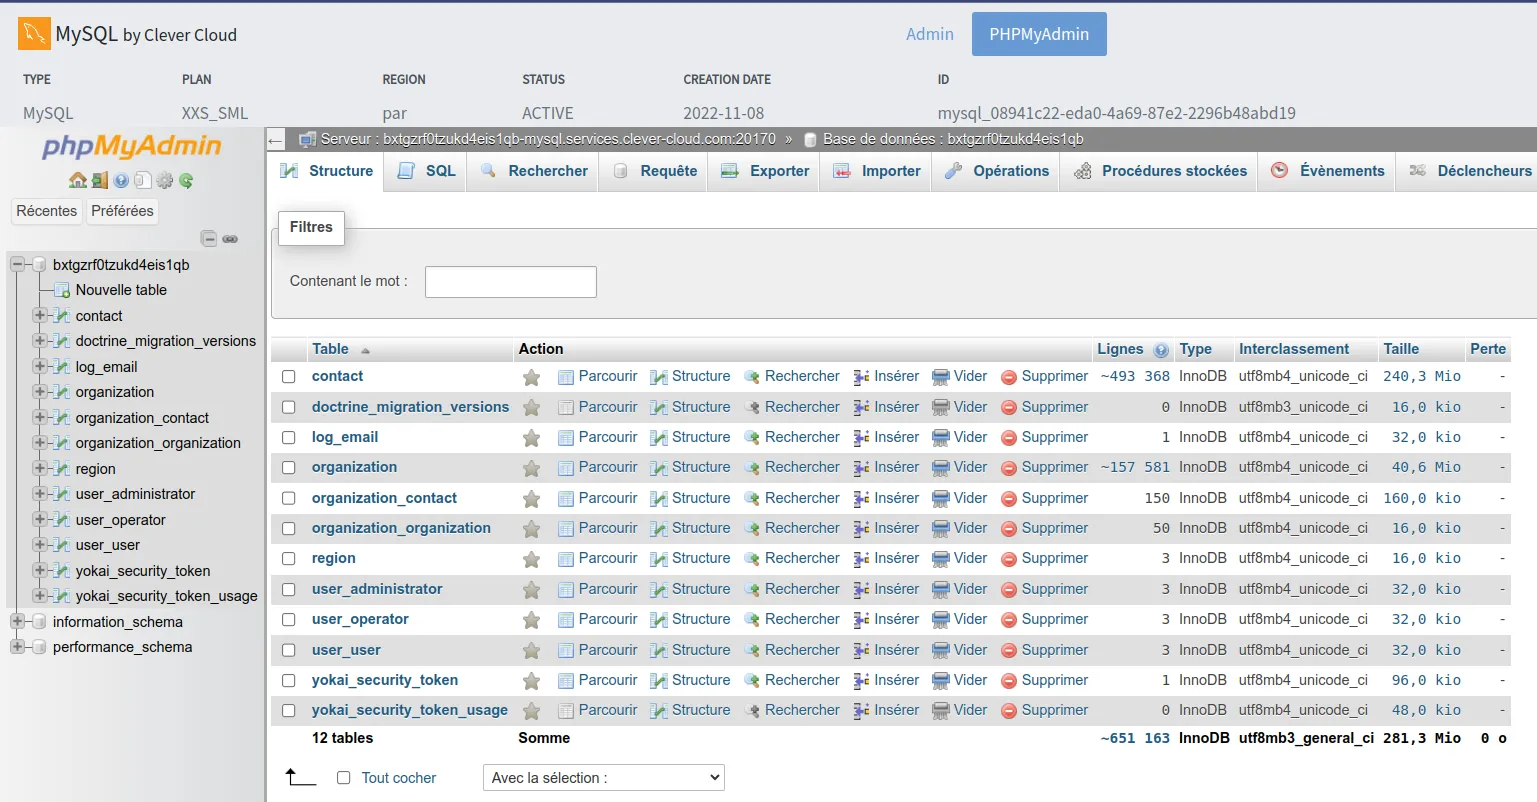Screen dimensions: 1537x802
Task: Click the Contenant le mot filter field
Action: [x=510, y=281]
